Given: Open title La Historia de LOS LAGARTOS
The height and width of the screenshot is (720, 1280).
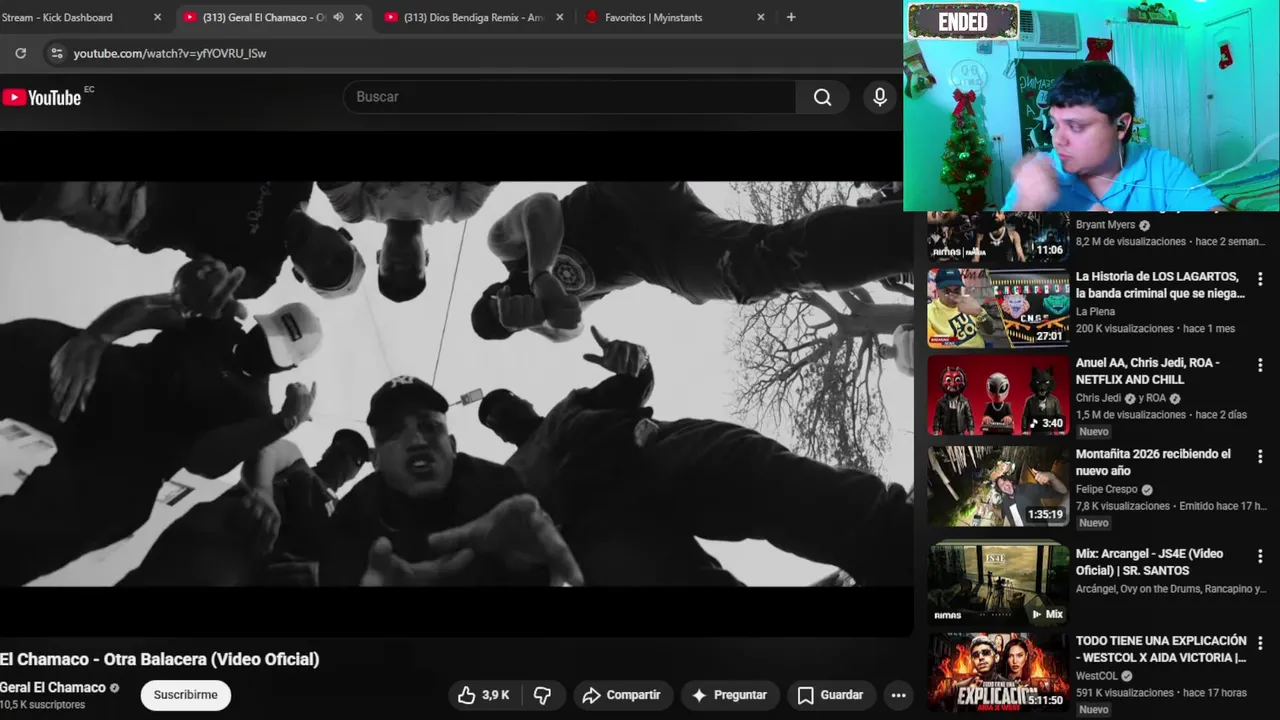Looking at the screenshot, I should (x=1160, y=285).
